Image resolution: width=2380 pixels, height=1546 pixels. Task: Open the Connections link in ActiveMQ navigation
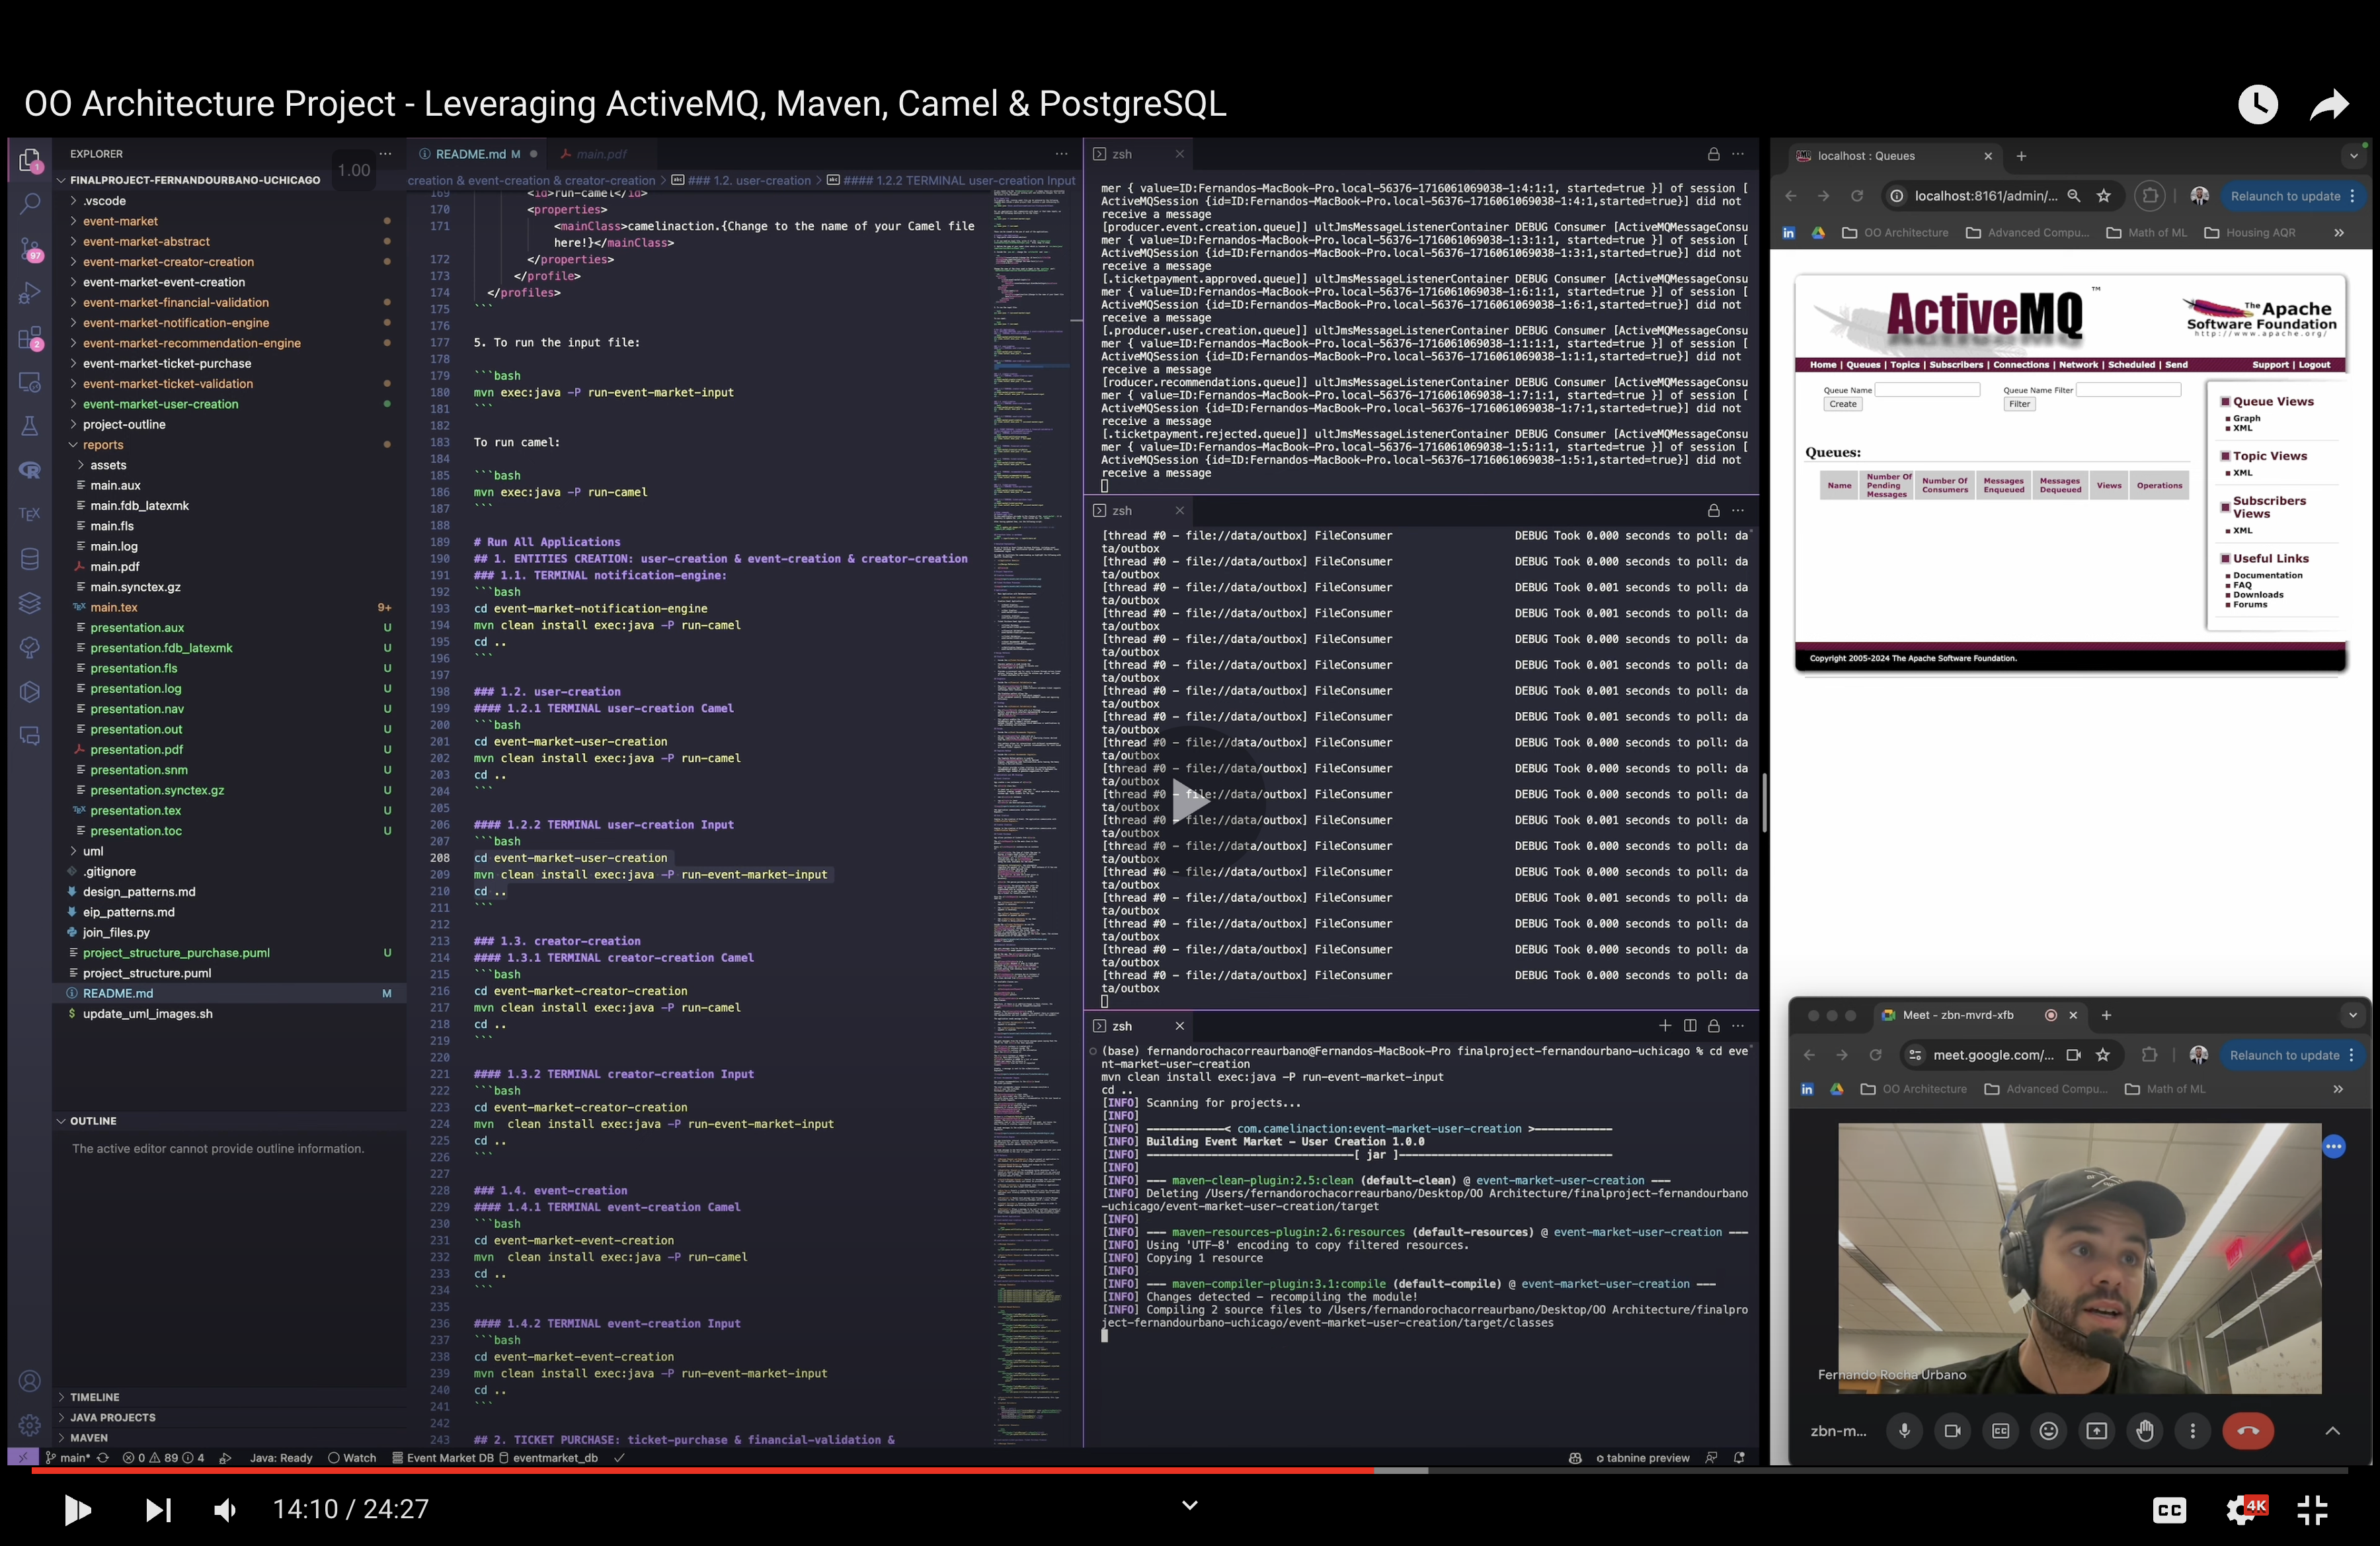pyautogui.click(x=2020, y=365)
